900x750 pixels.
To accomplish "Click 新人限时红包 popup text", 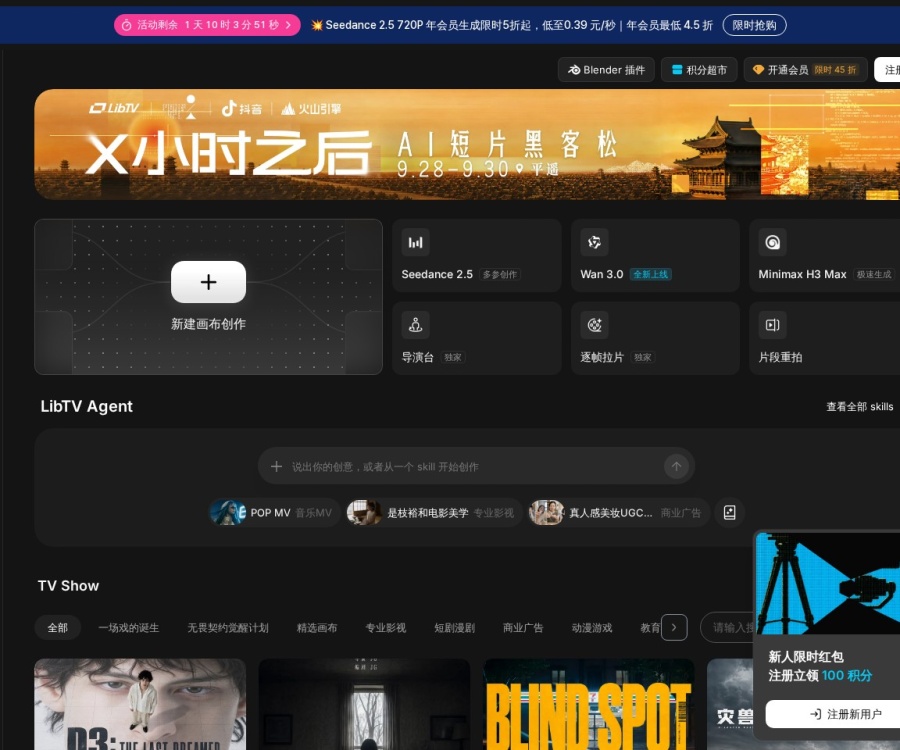I will click(x=806, y=657).
